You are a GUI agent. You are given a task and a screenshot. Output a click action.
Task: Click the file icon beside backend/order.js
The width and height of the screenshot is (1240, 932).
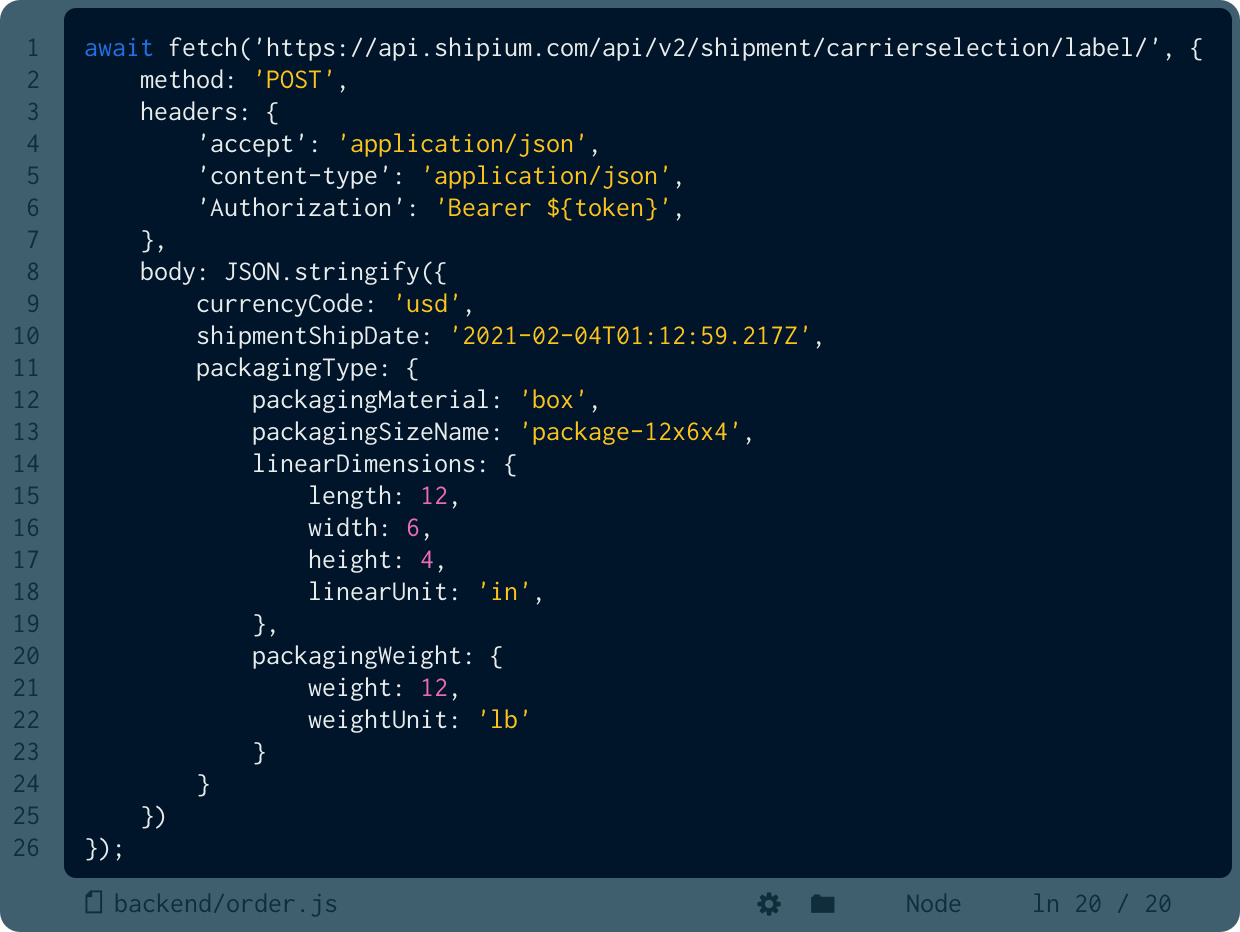pyautogui.click(x=94, y=903)
